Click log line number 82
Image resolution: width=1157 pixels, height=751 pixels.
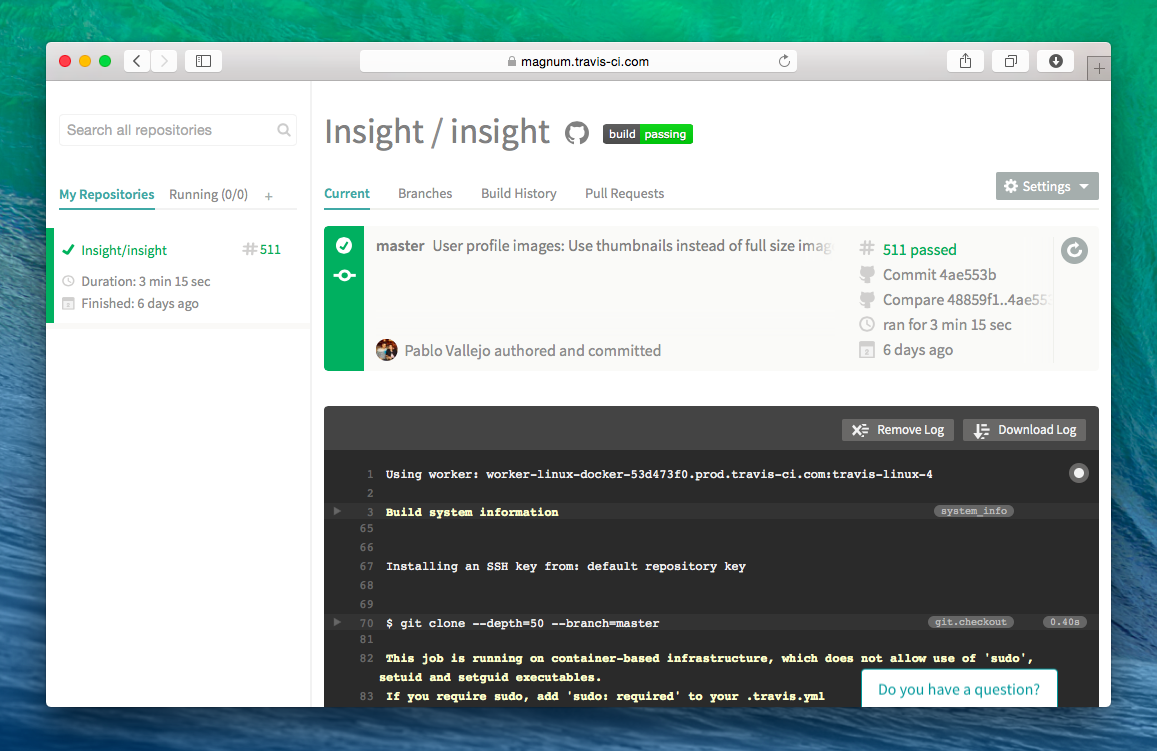tap(367, 658)
